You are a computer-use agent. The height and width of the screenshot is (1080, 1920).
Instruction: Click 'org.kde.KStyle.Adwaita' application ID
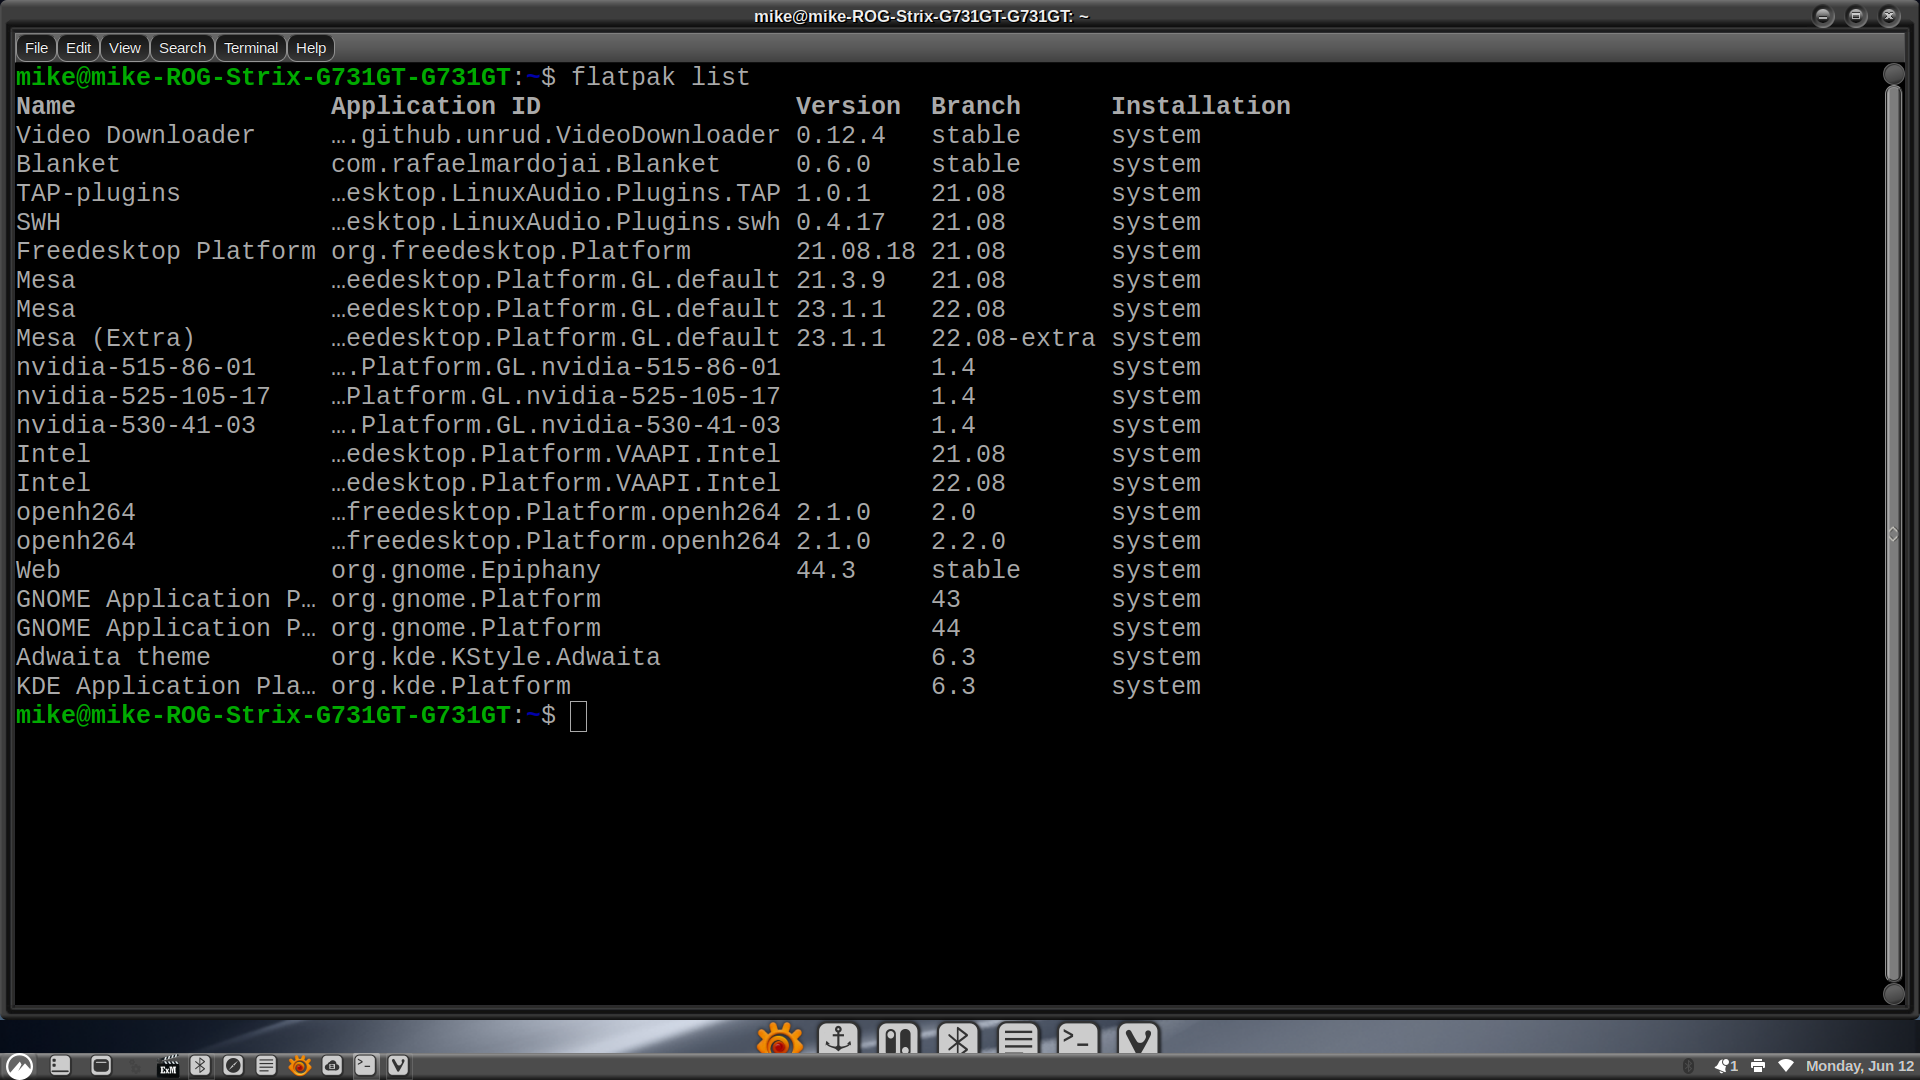coord(495,658)
